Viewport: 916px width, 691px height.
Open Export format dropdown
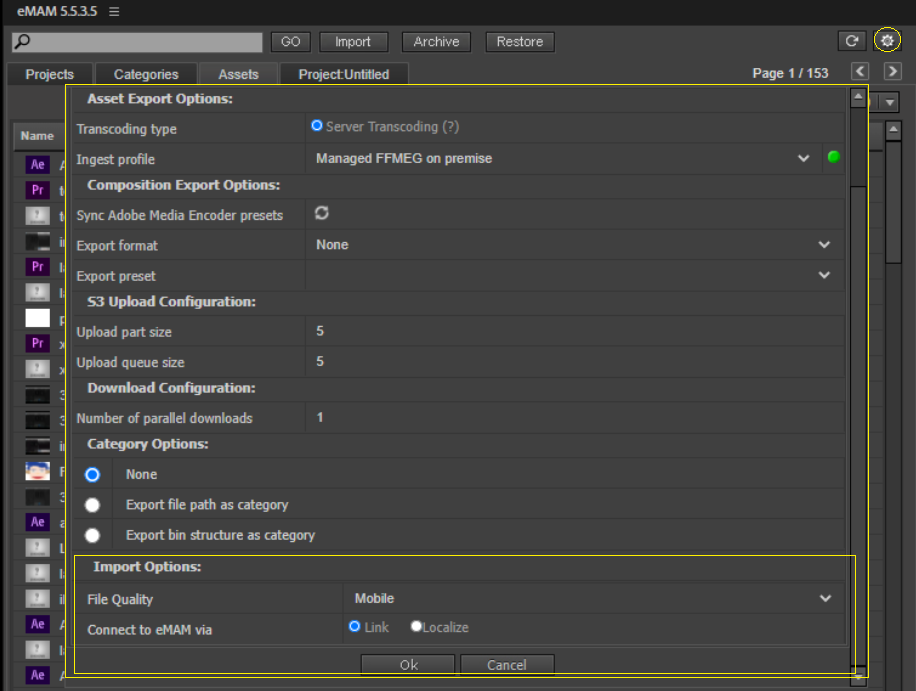tap(575, 245)
